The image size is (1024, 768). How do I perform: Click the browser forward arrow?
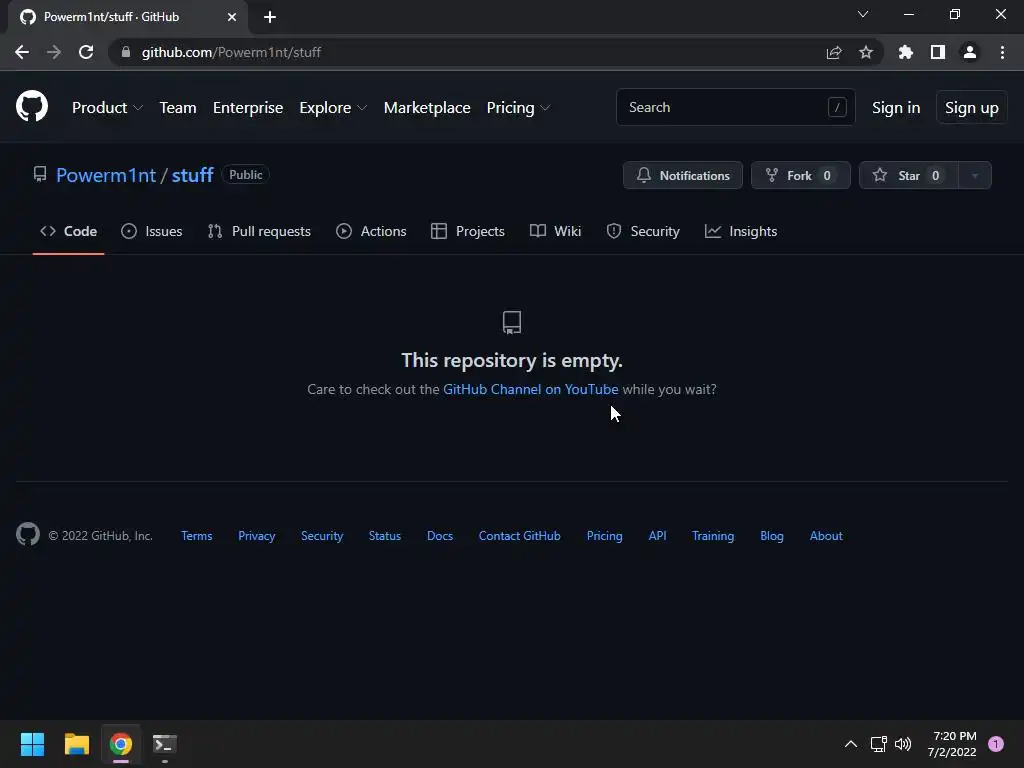coord(54,52)
